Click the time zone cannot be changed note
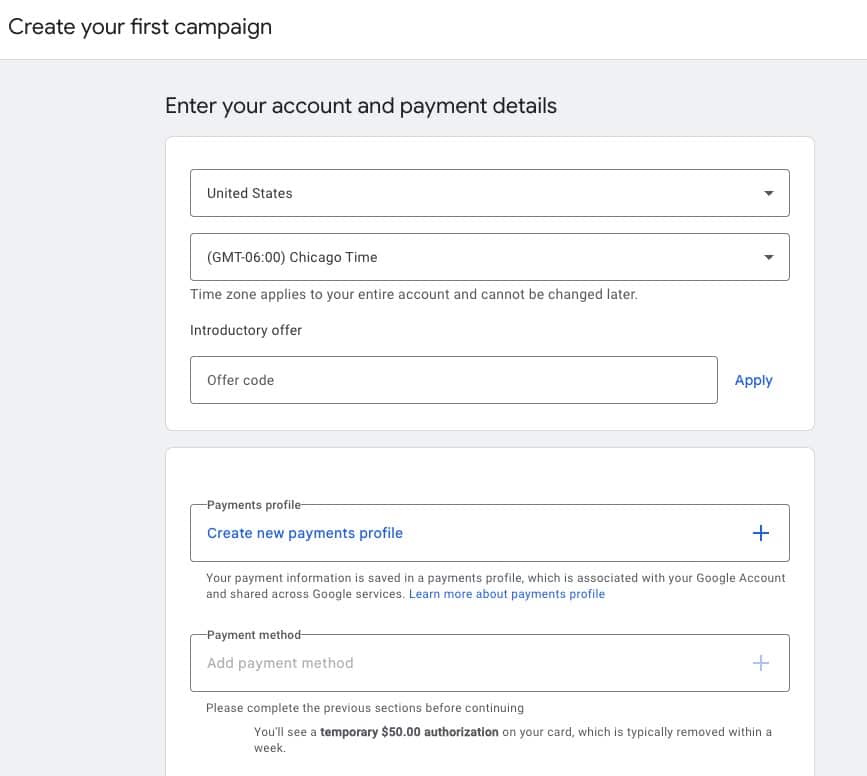867x776 pixels. tap(414, 295)
